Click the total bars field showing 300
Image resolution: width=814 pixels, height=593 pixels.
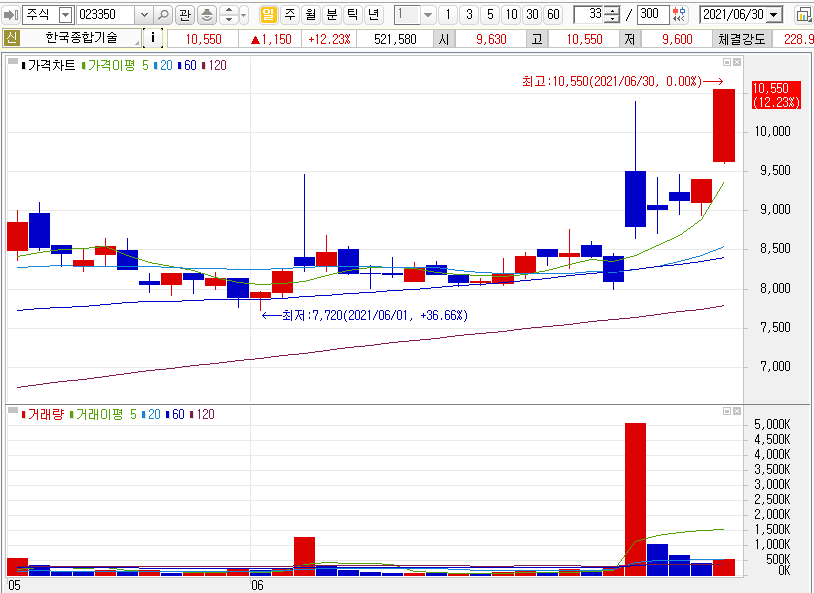(652, 15)
